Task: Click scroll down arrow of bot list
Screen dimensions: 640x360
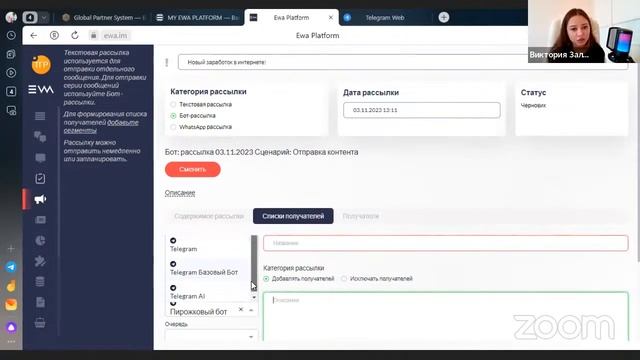Action: 254,297
